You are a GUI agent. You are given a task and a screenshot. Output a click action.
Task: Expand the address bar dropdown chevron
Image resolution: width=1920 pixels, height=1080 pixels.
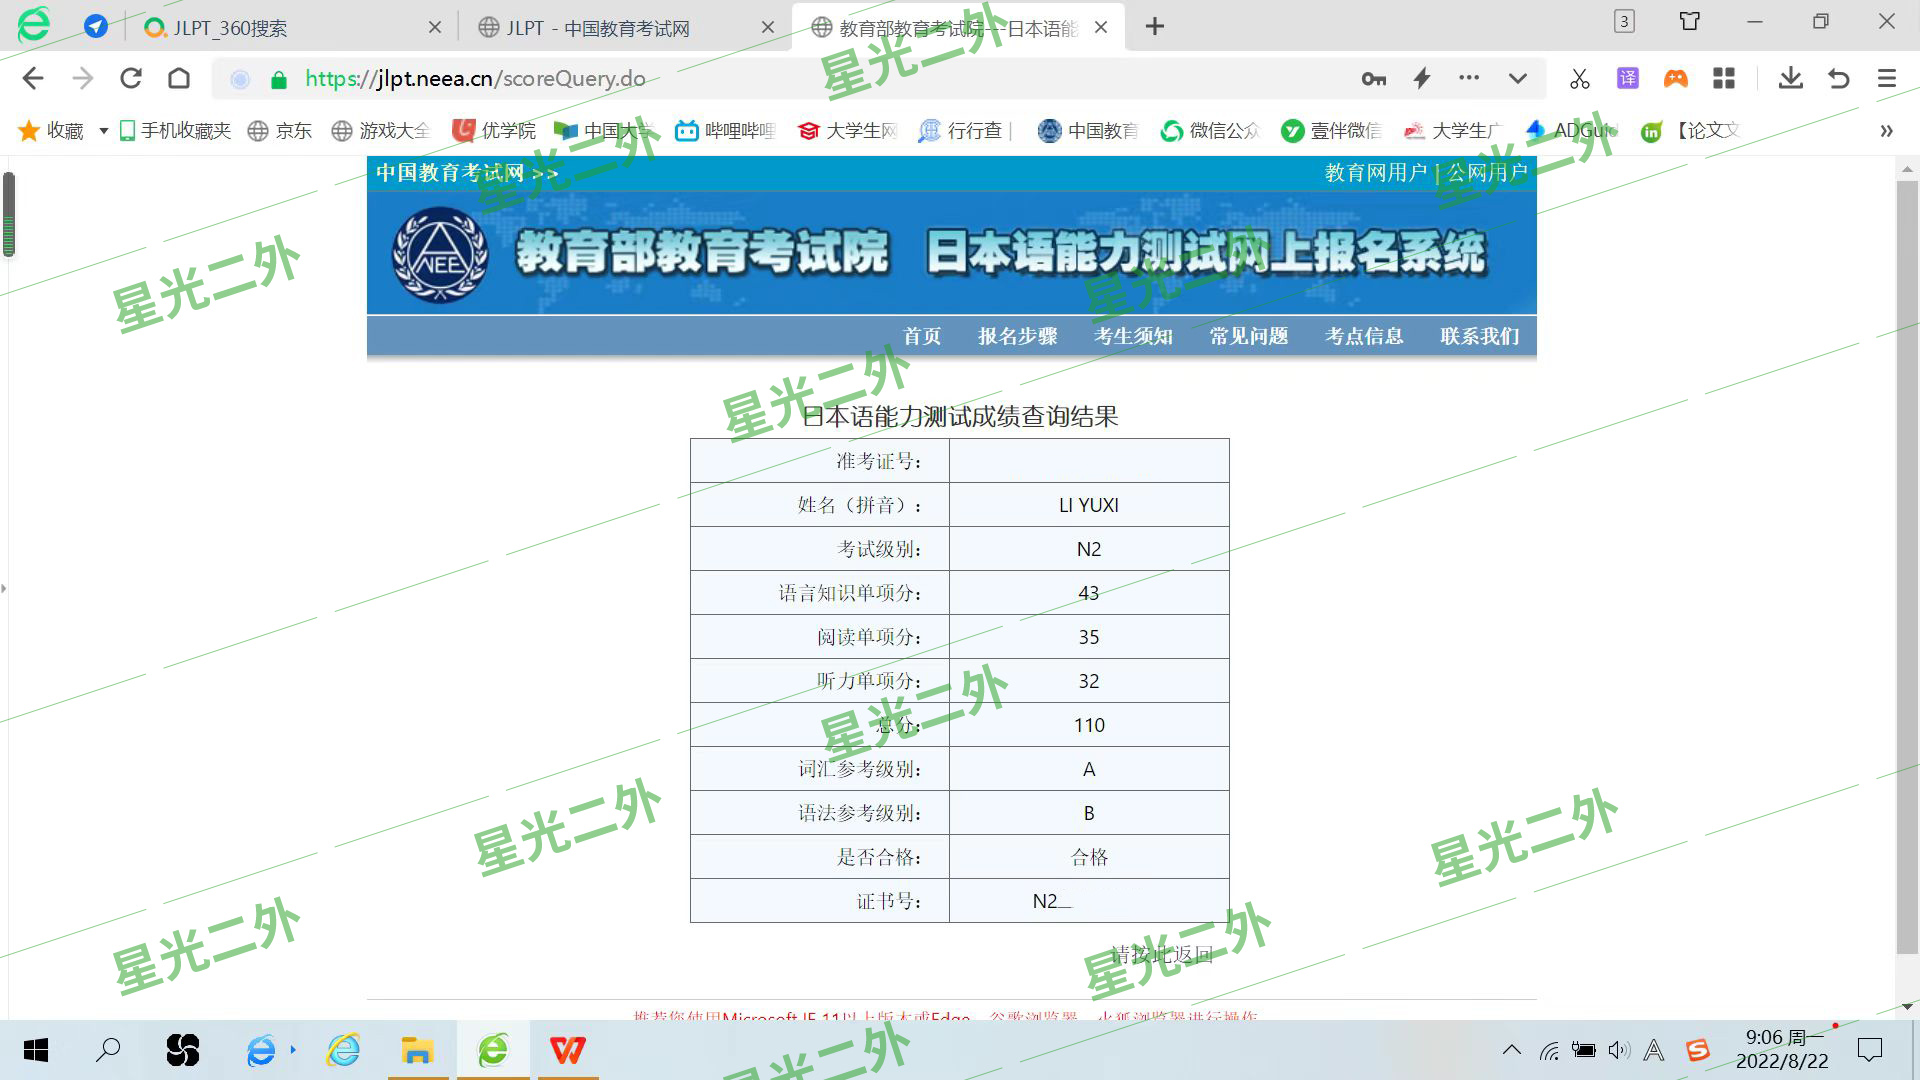[x=1518, y=79]
